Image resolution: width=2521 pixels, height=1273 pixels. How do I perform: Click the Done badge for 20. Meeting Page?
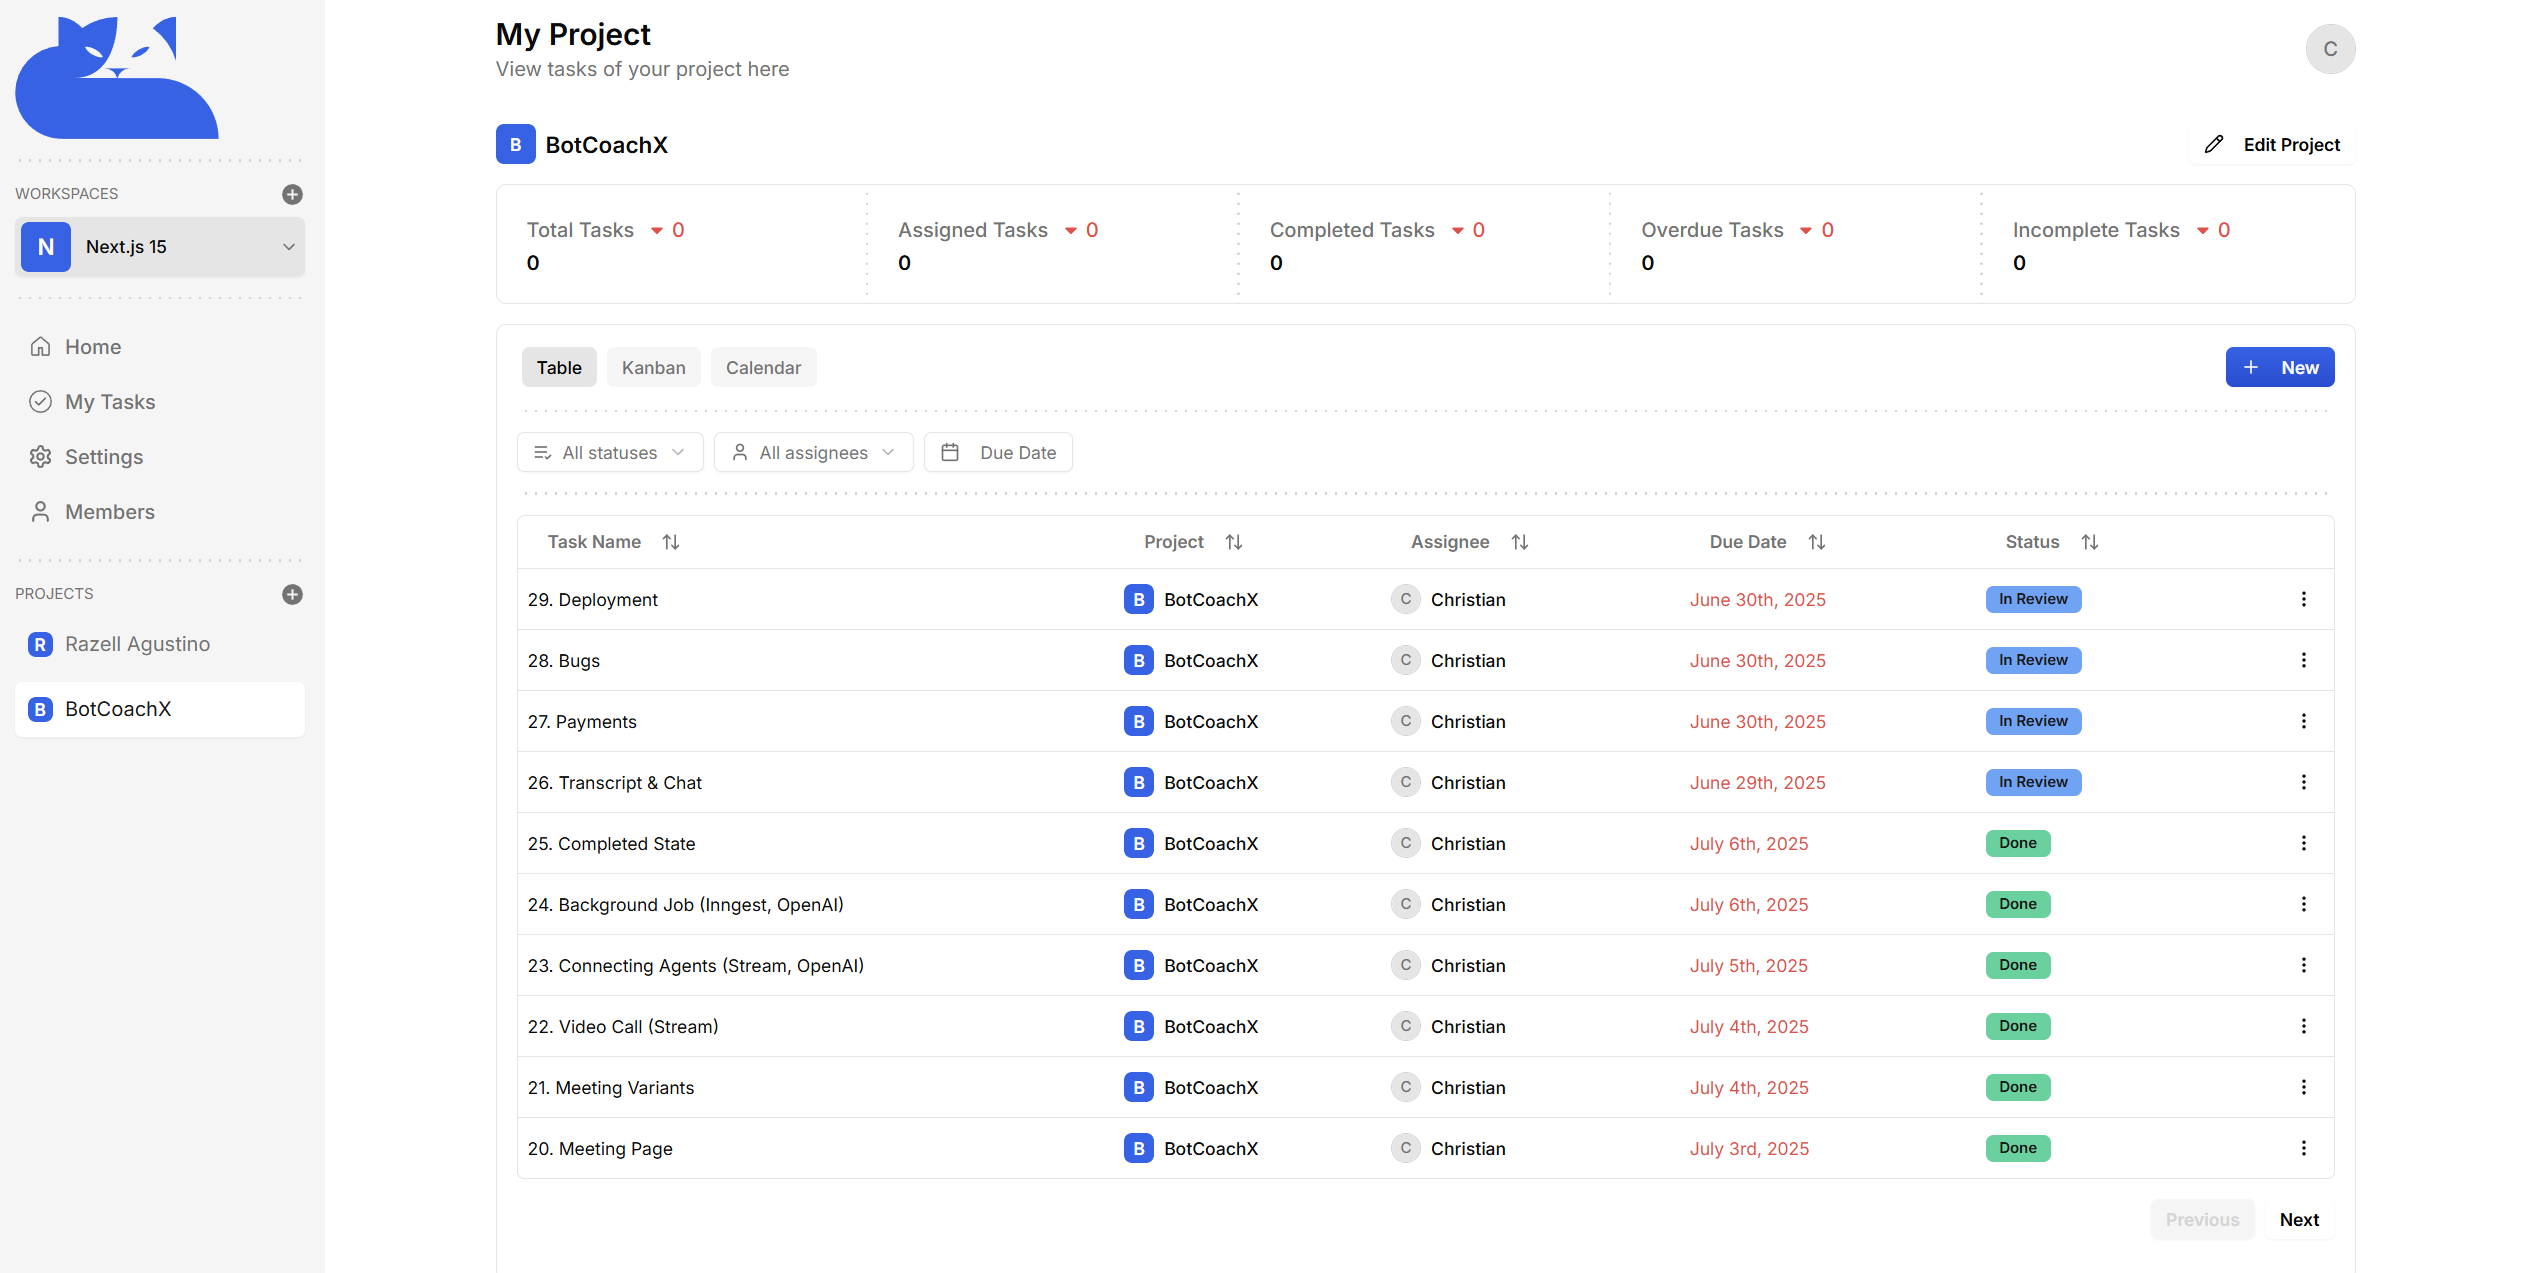tap(2018, 1148)
